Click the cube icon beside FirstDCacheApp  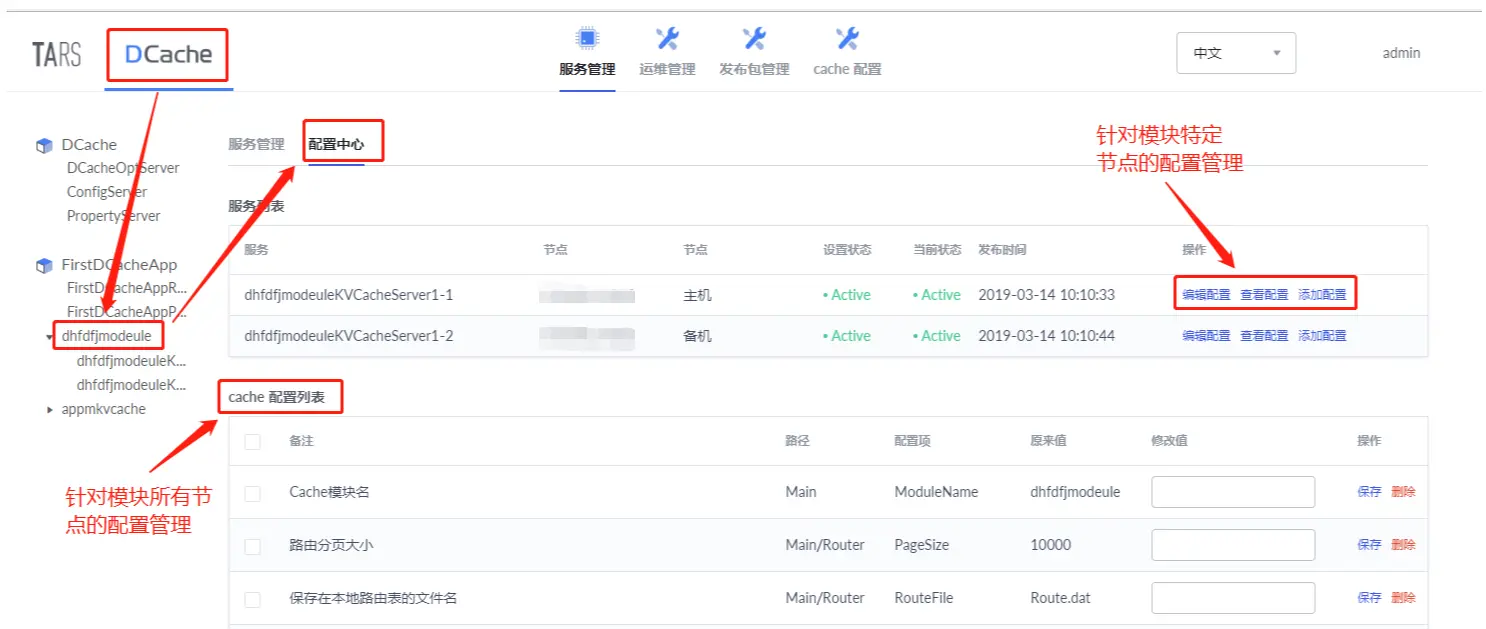(44, 266)
